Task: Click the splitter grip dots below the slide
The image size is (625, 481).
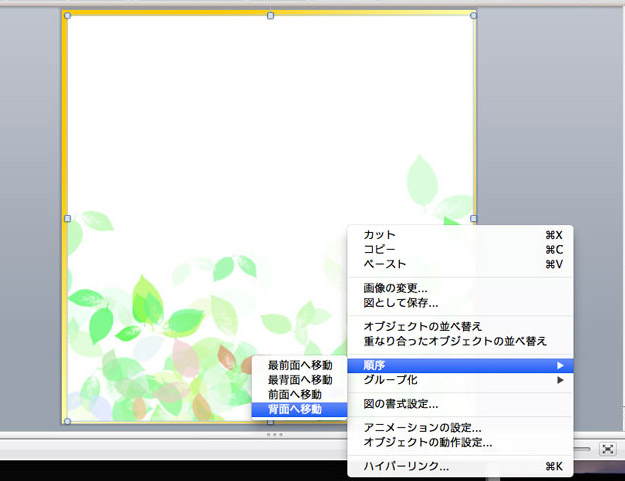Action: coord(274,435)
